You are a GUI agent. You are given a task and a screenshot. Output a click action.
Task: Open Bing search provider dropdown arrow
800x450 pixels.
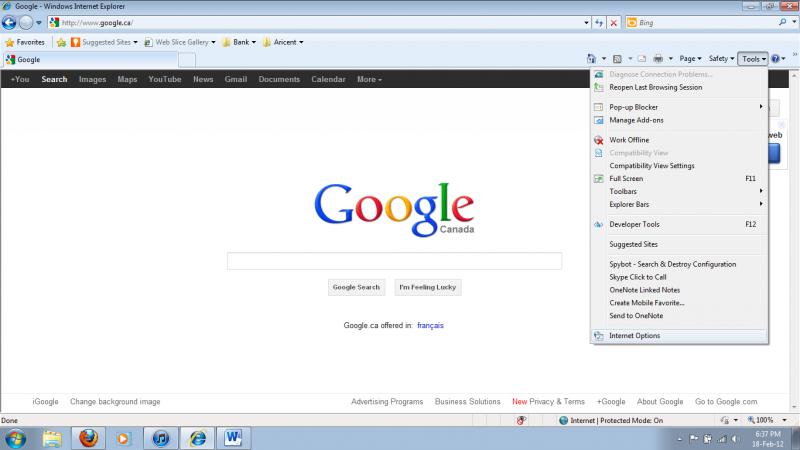[794, 22]
